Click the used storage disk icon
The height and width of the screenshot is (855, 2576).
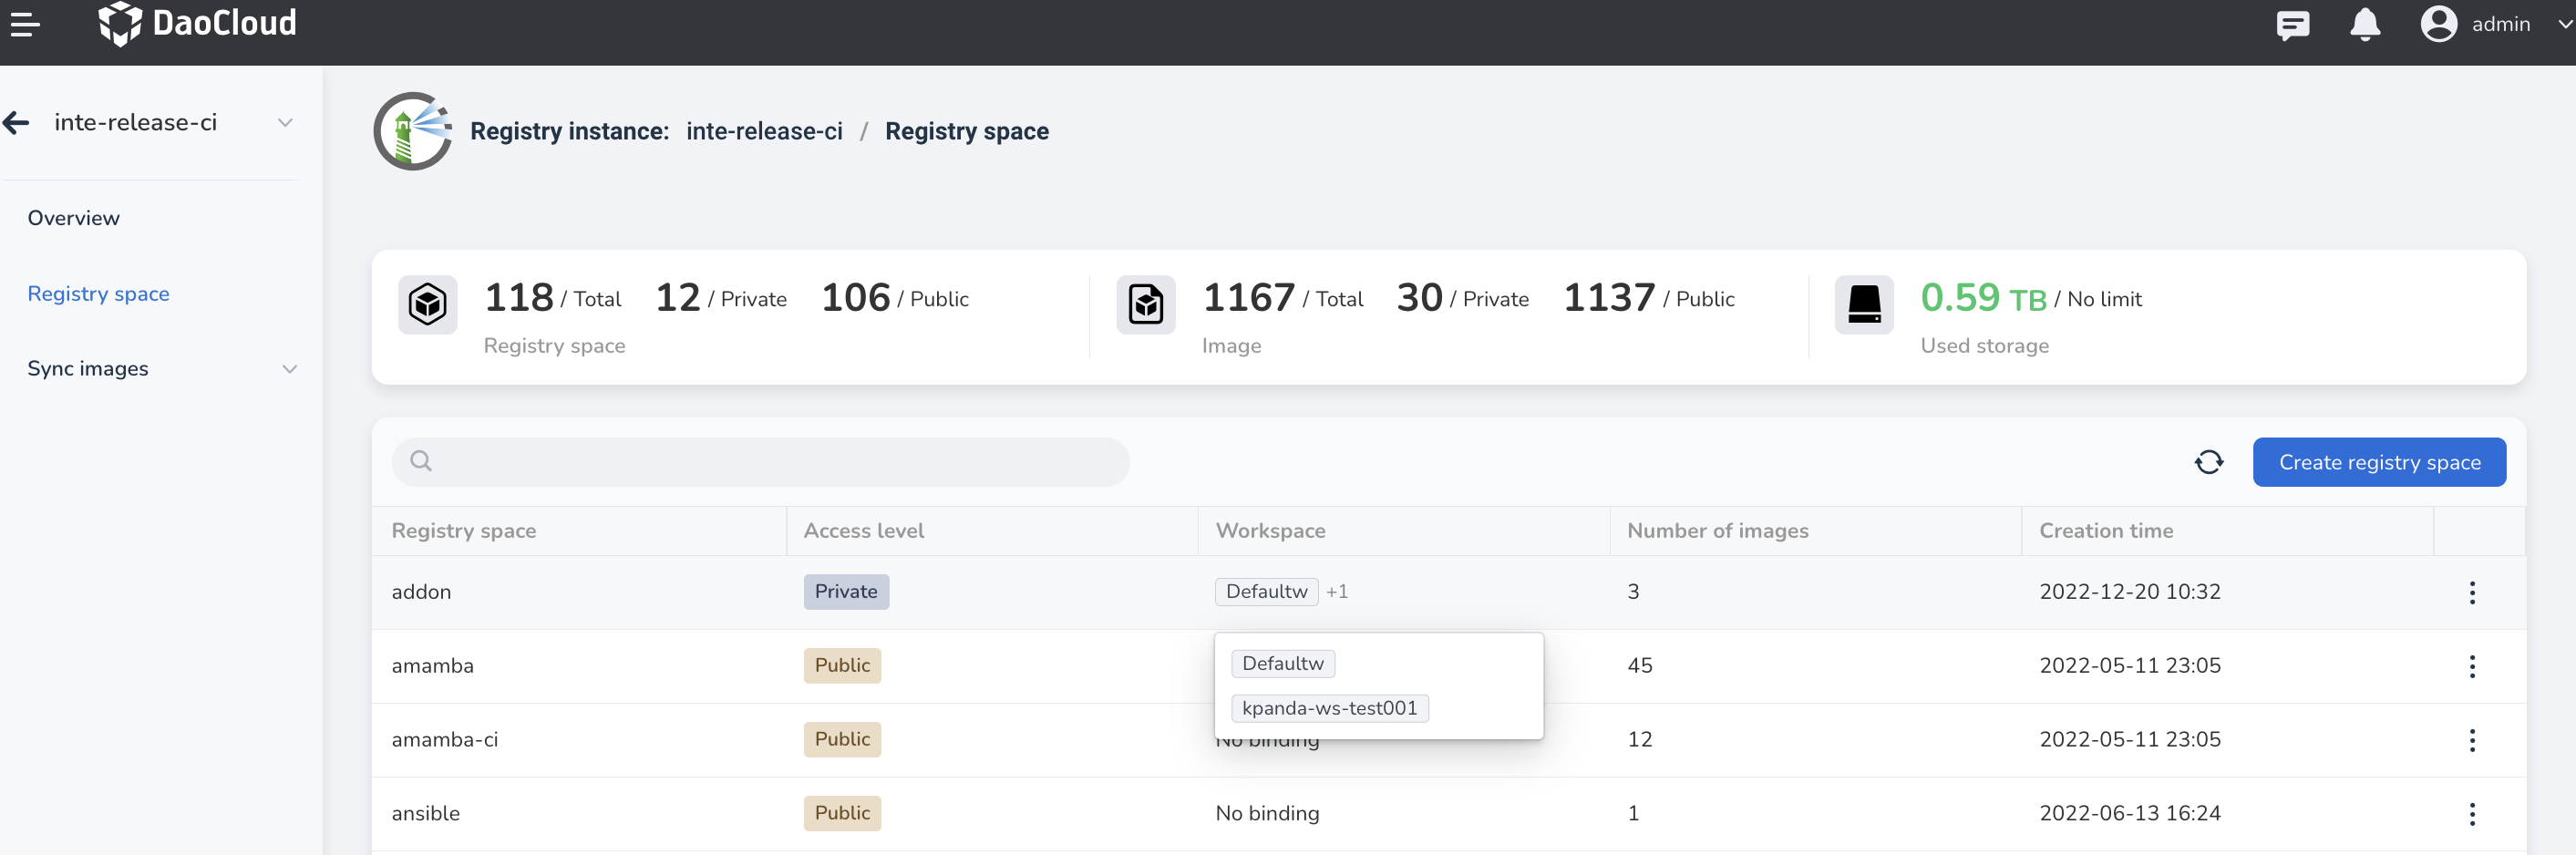coord(1864,304)
